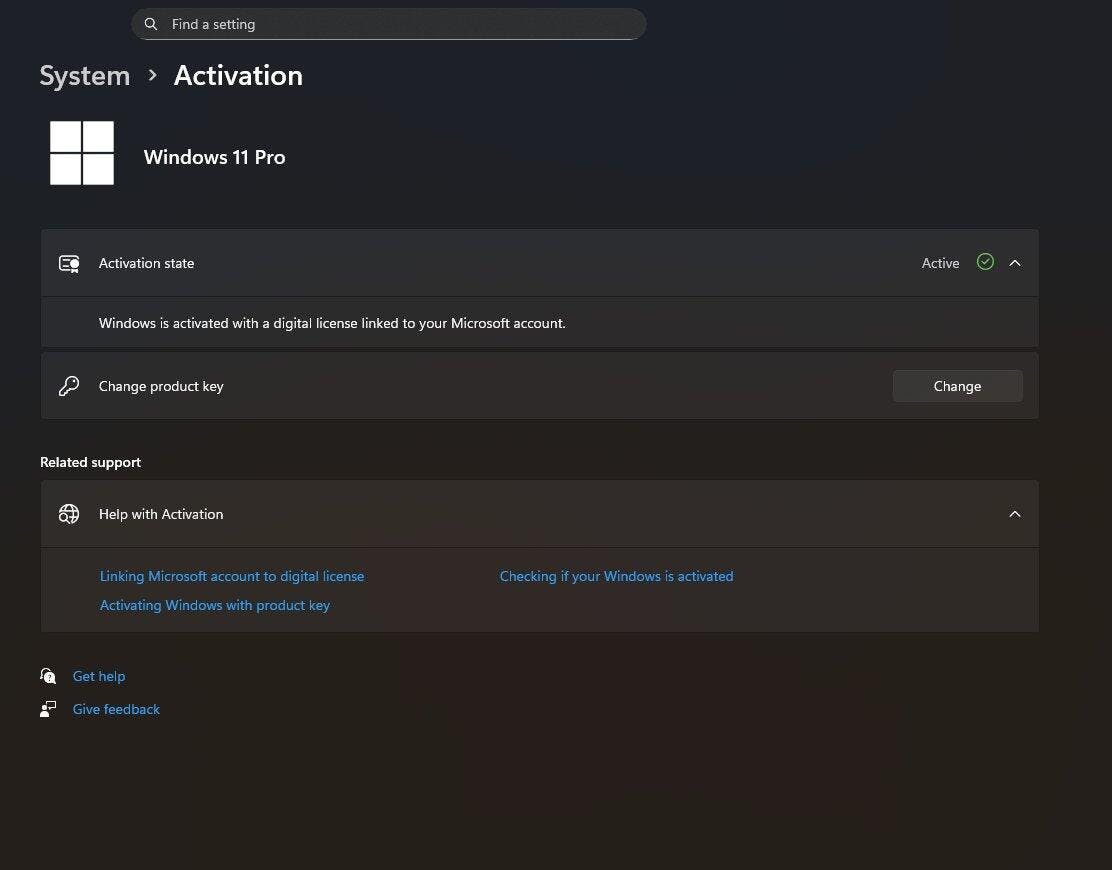Click the key icon beside Change product key
Screen dimensions: 1112x870
pyautogui.click(x=69, y=386)
